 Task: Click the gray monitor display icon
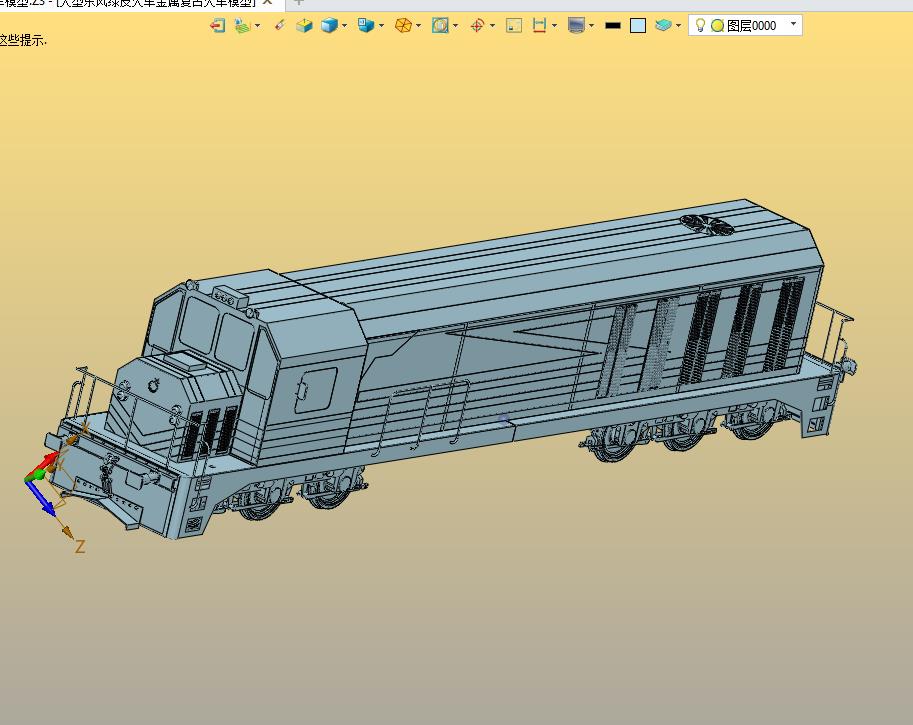click(576, 26)
